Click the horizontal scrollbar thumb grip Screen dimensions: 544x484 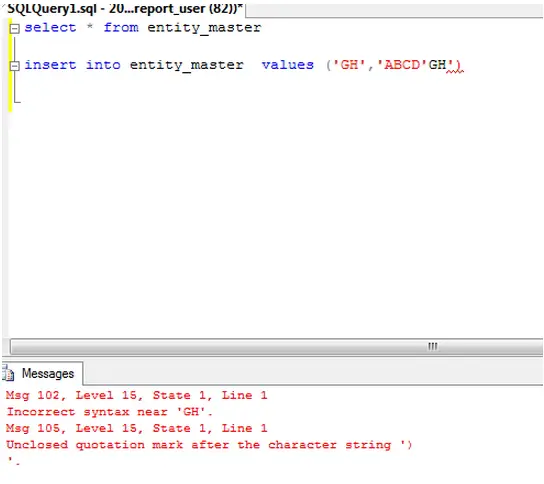pyautogui.click(x=432, y=346)
